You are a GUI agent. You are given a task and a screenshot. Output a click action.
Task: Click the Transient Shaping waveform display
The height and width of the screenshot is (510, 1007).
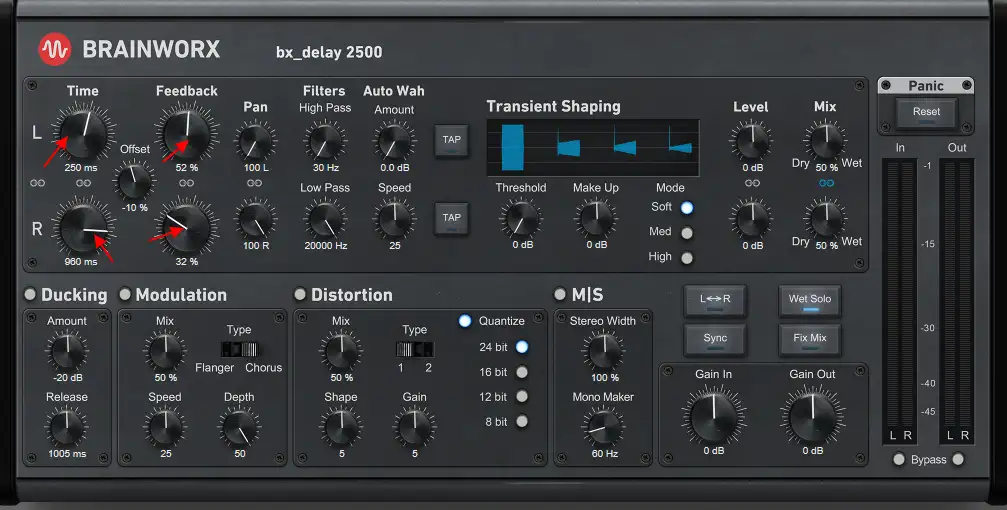click(x=593, y=148)
